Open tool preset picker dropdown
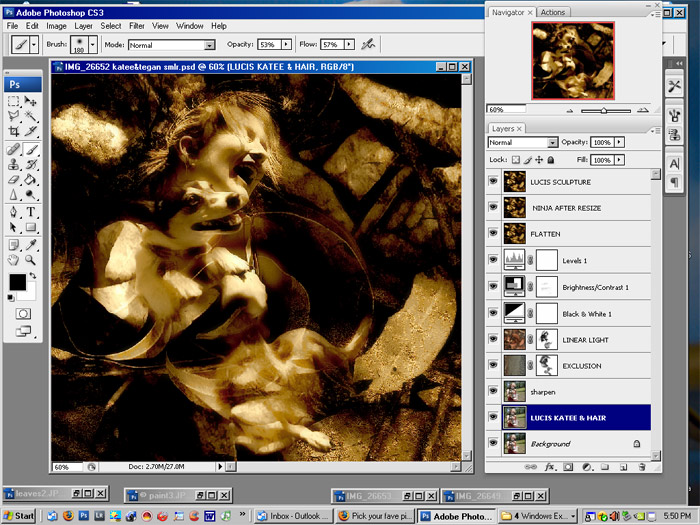This screenshot has height=525, width=700. click(x=33, y=44)
